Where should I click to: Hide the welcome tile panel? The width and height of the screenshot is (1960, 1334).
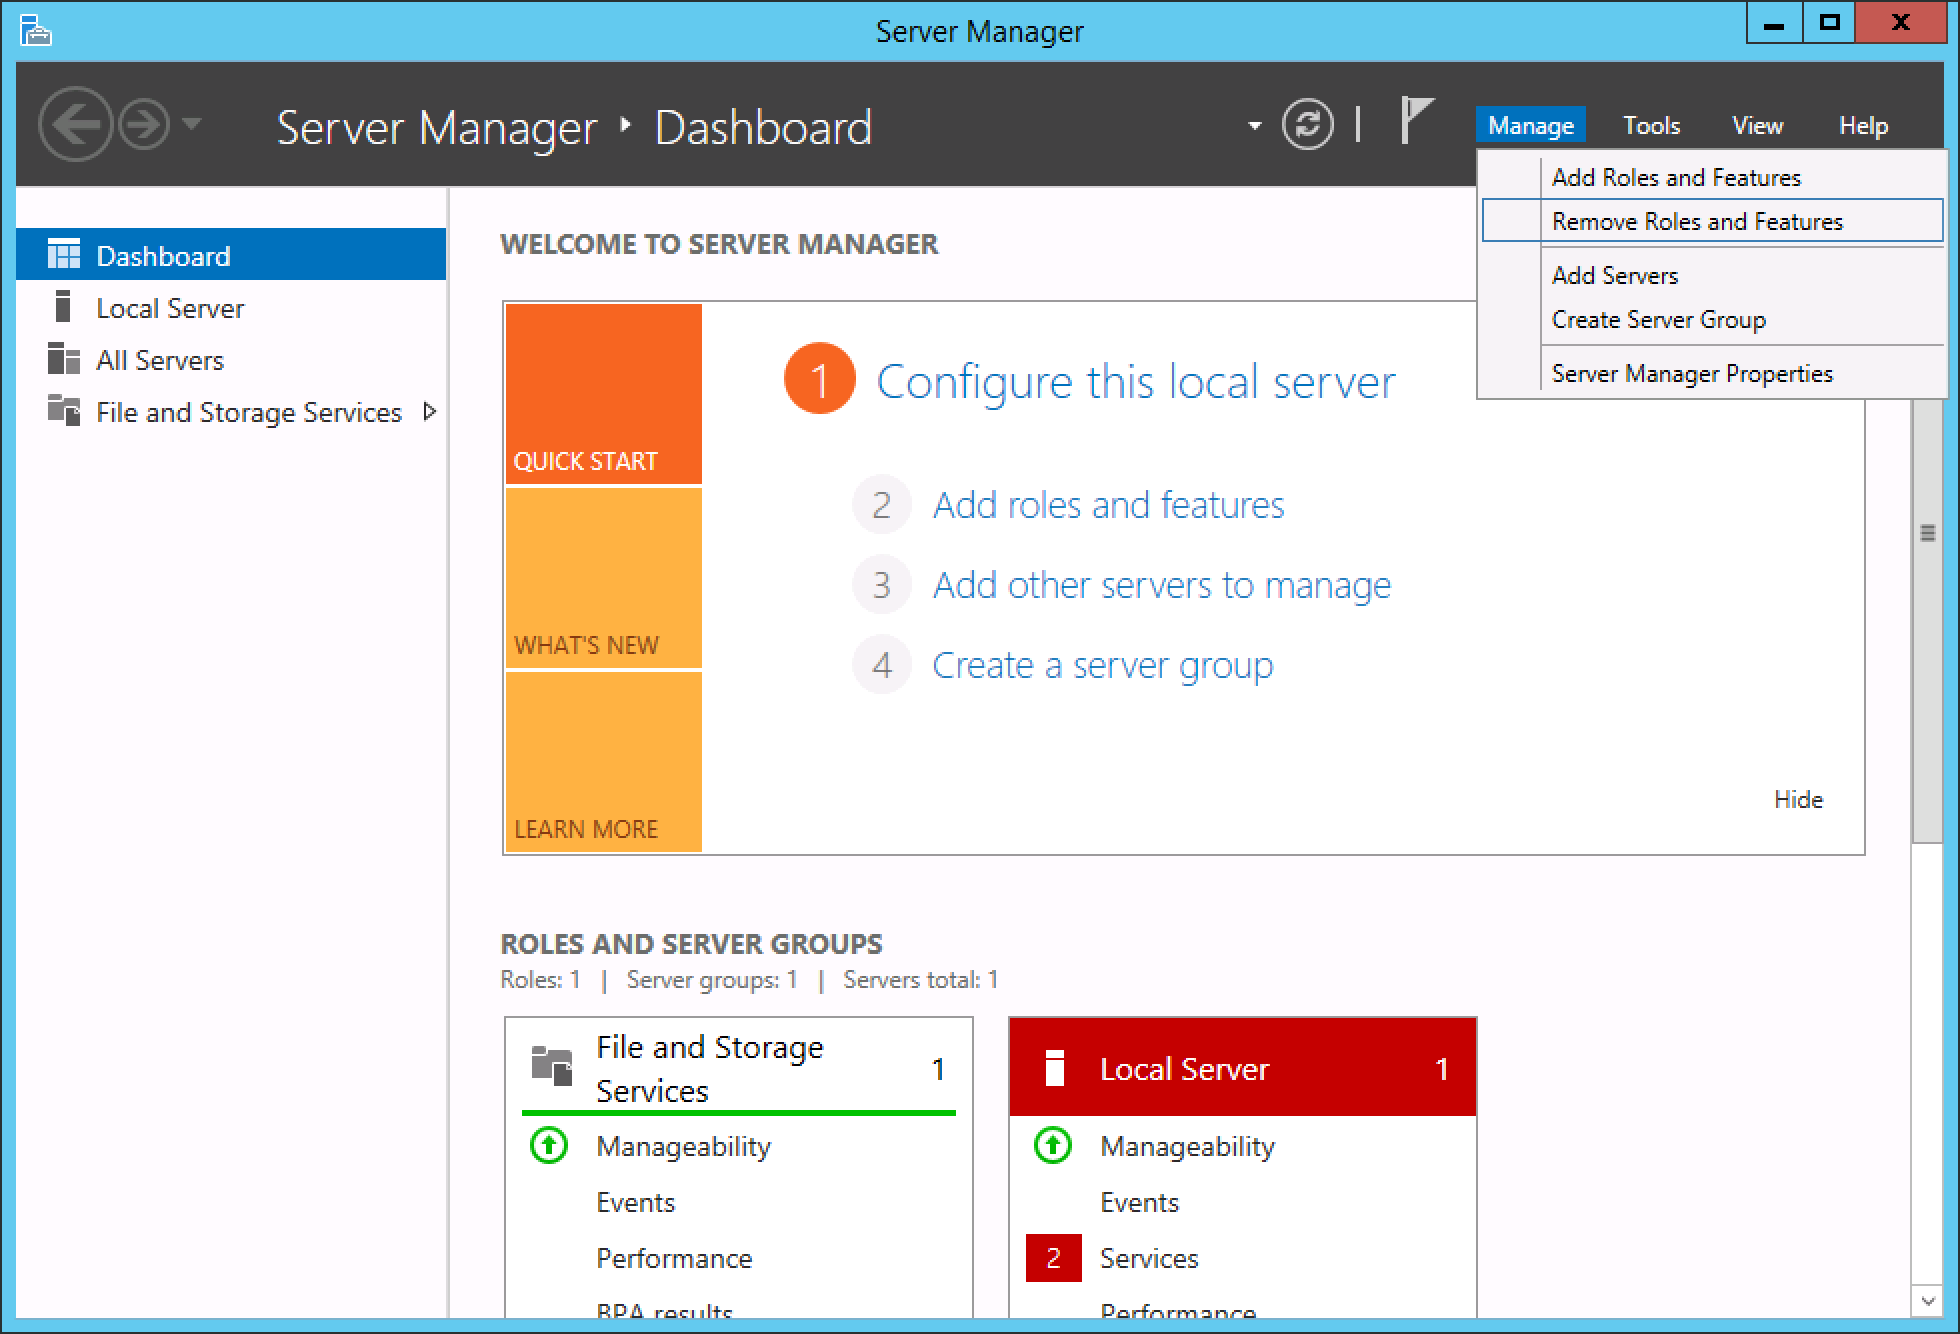pos(1797,799)
